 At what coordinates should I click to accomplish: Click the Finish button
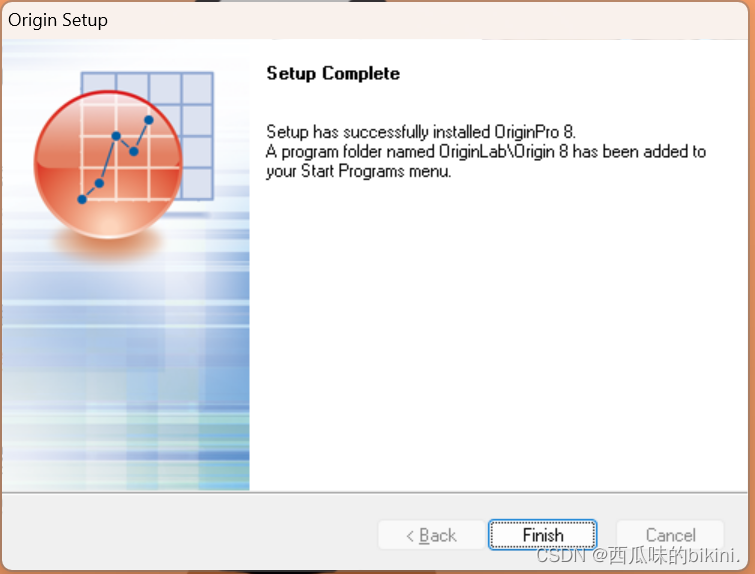543,535
